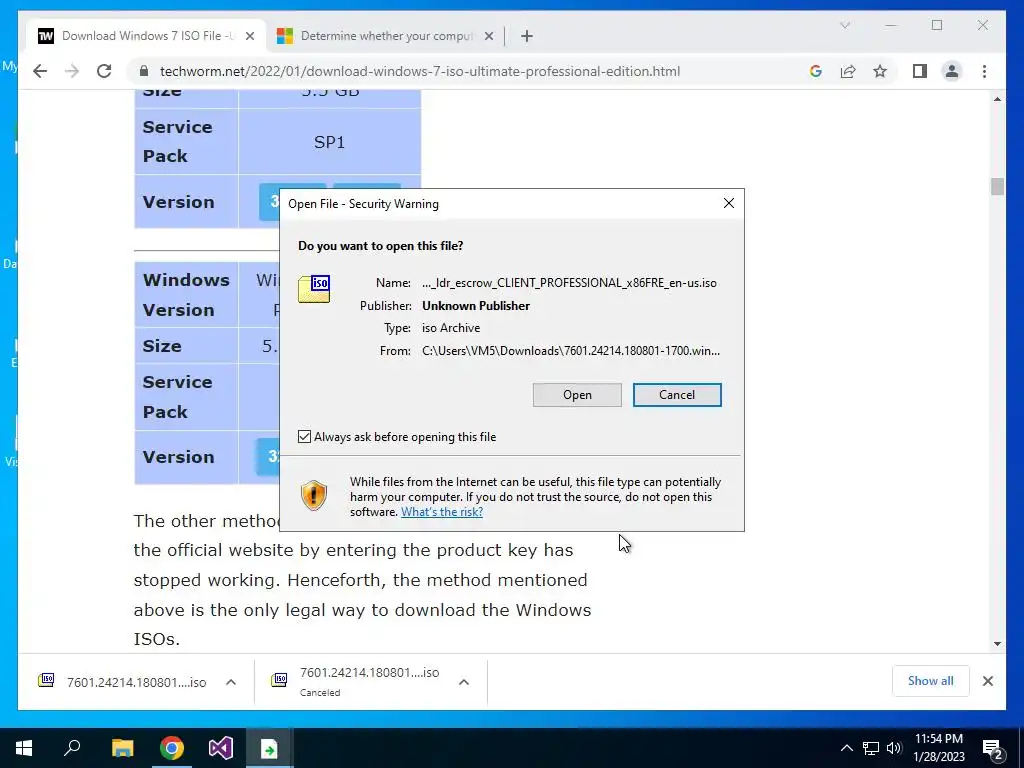This screenshot has height=768, width=1024.
Task: Click the page's vertical scrollbar thumb
Action: point(997,186)
